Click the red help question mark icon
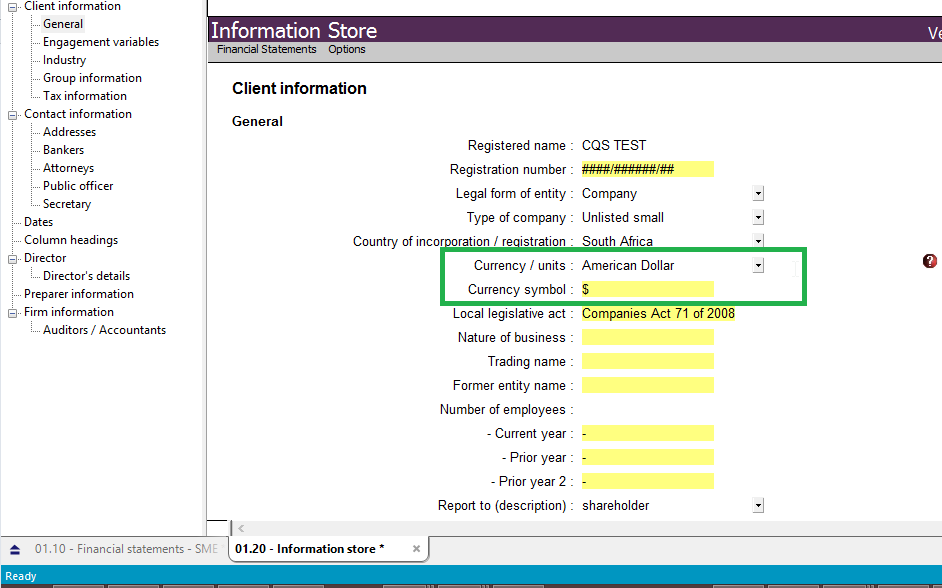942x588 pixels. [930, 262]
